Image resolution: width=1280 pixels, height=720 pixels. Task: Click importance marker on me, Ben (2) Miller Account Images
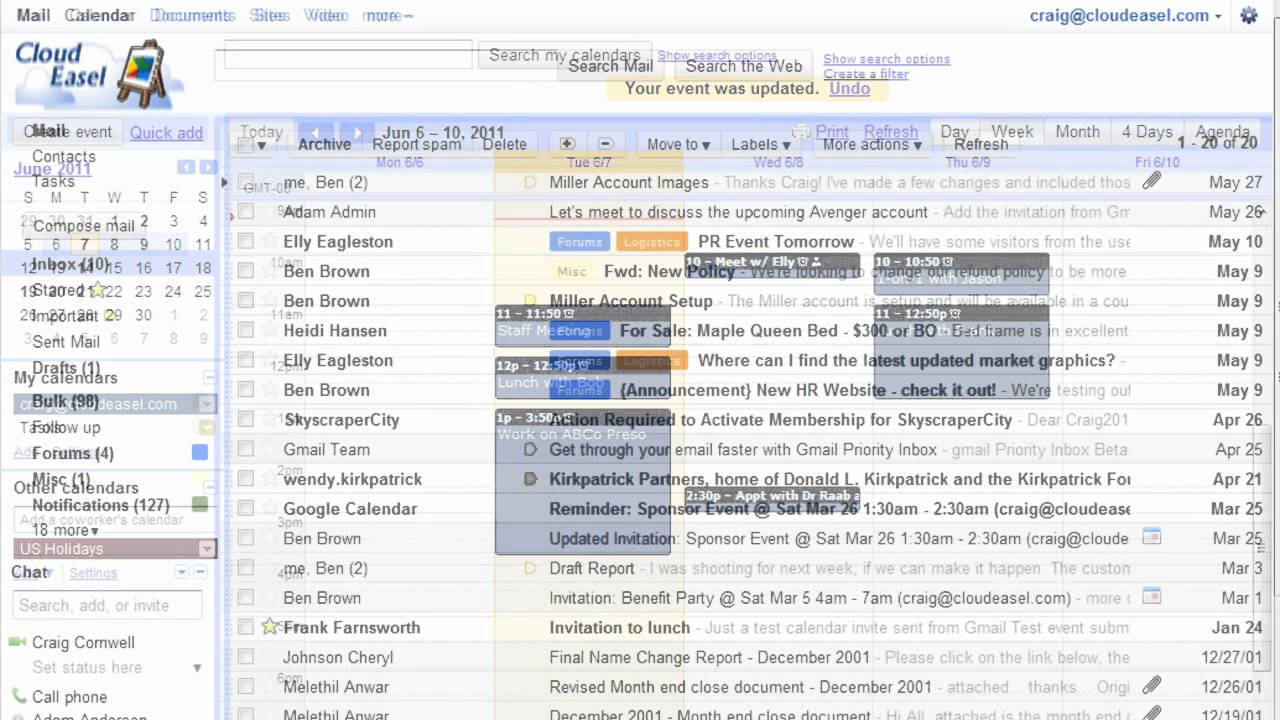(531, 182)
